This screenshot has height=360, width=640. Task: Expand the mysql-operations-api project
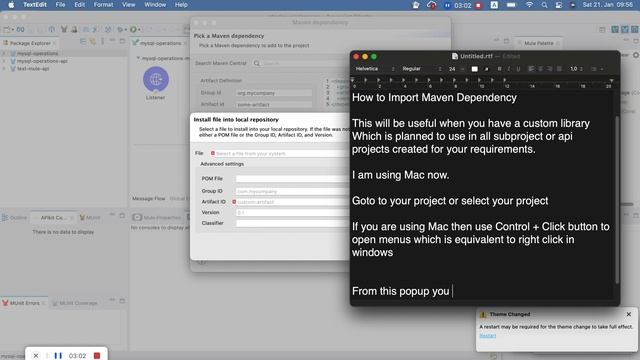tap(4, 61)
